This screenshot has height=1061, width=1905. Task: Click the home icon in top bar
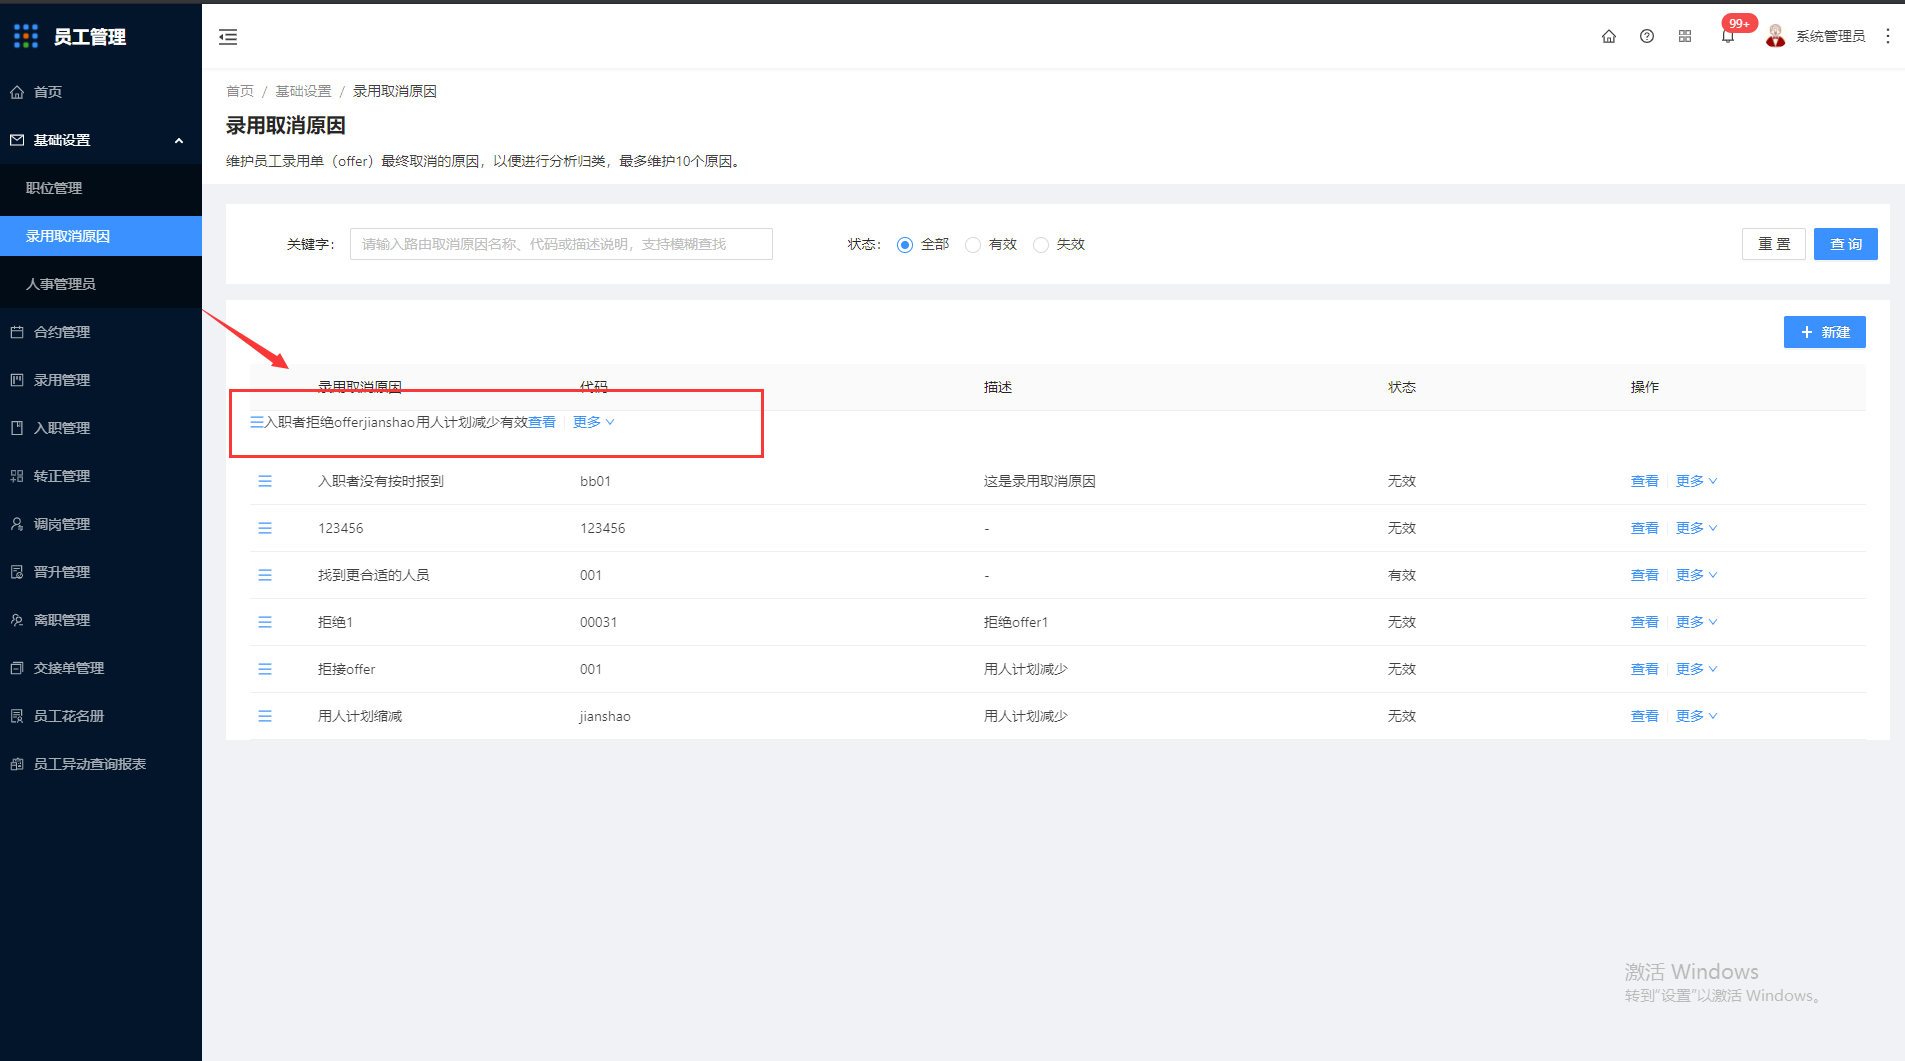[1609, 36]
